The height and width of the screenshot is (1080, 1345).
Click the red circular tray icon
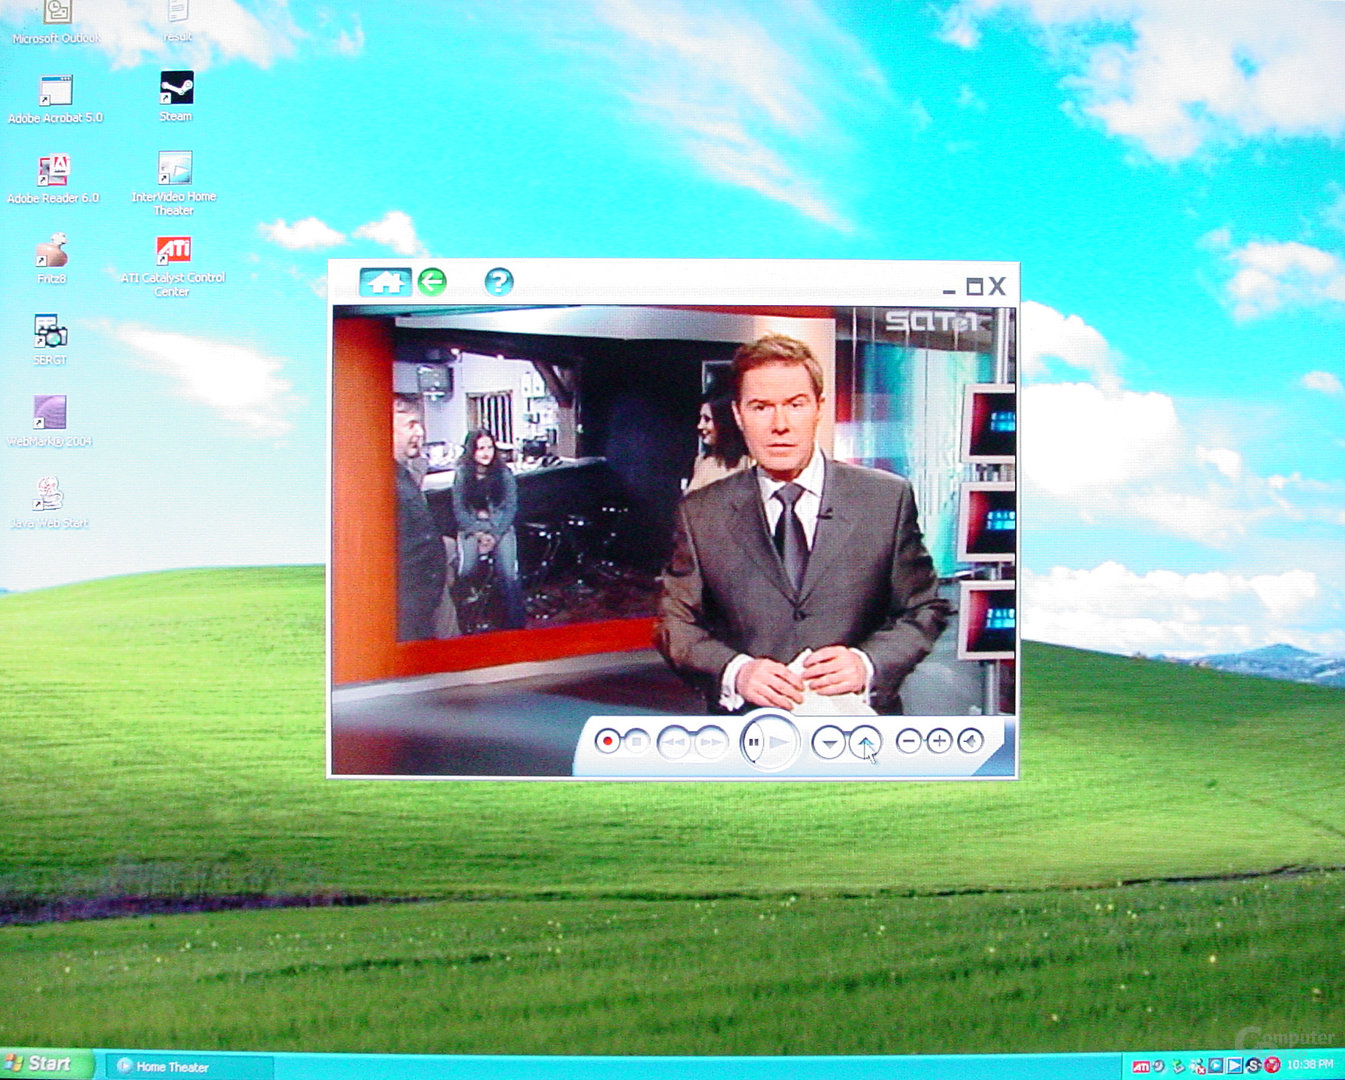click(1272, 1066)
